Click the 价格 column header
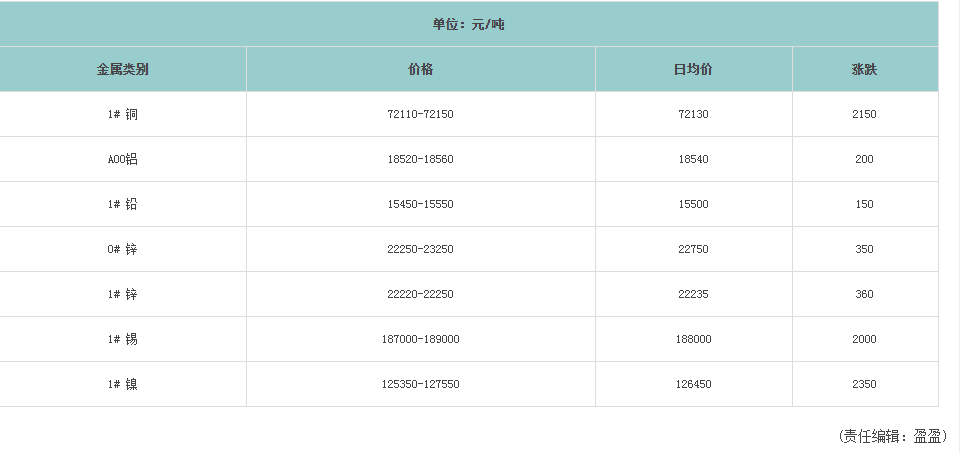 [421, 70]
